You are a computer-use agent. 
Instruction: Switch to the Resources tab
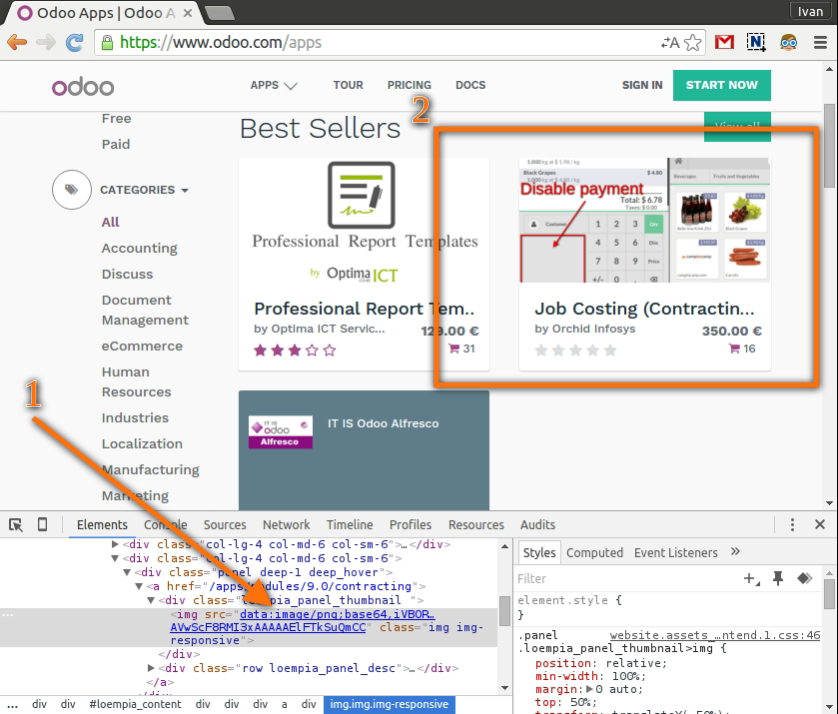click(476, 525)
